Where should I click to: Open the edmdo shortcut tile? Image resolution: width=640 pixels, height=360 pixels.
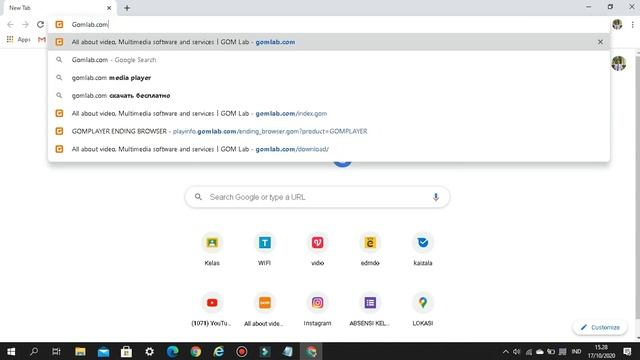click(370, 249)
